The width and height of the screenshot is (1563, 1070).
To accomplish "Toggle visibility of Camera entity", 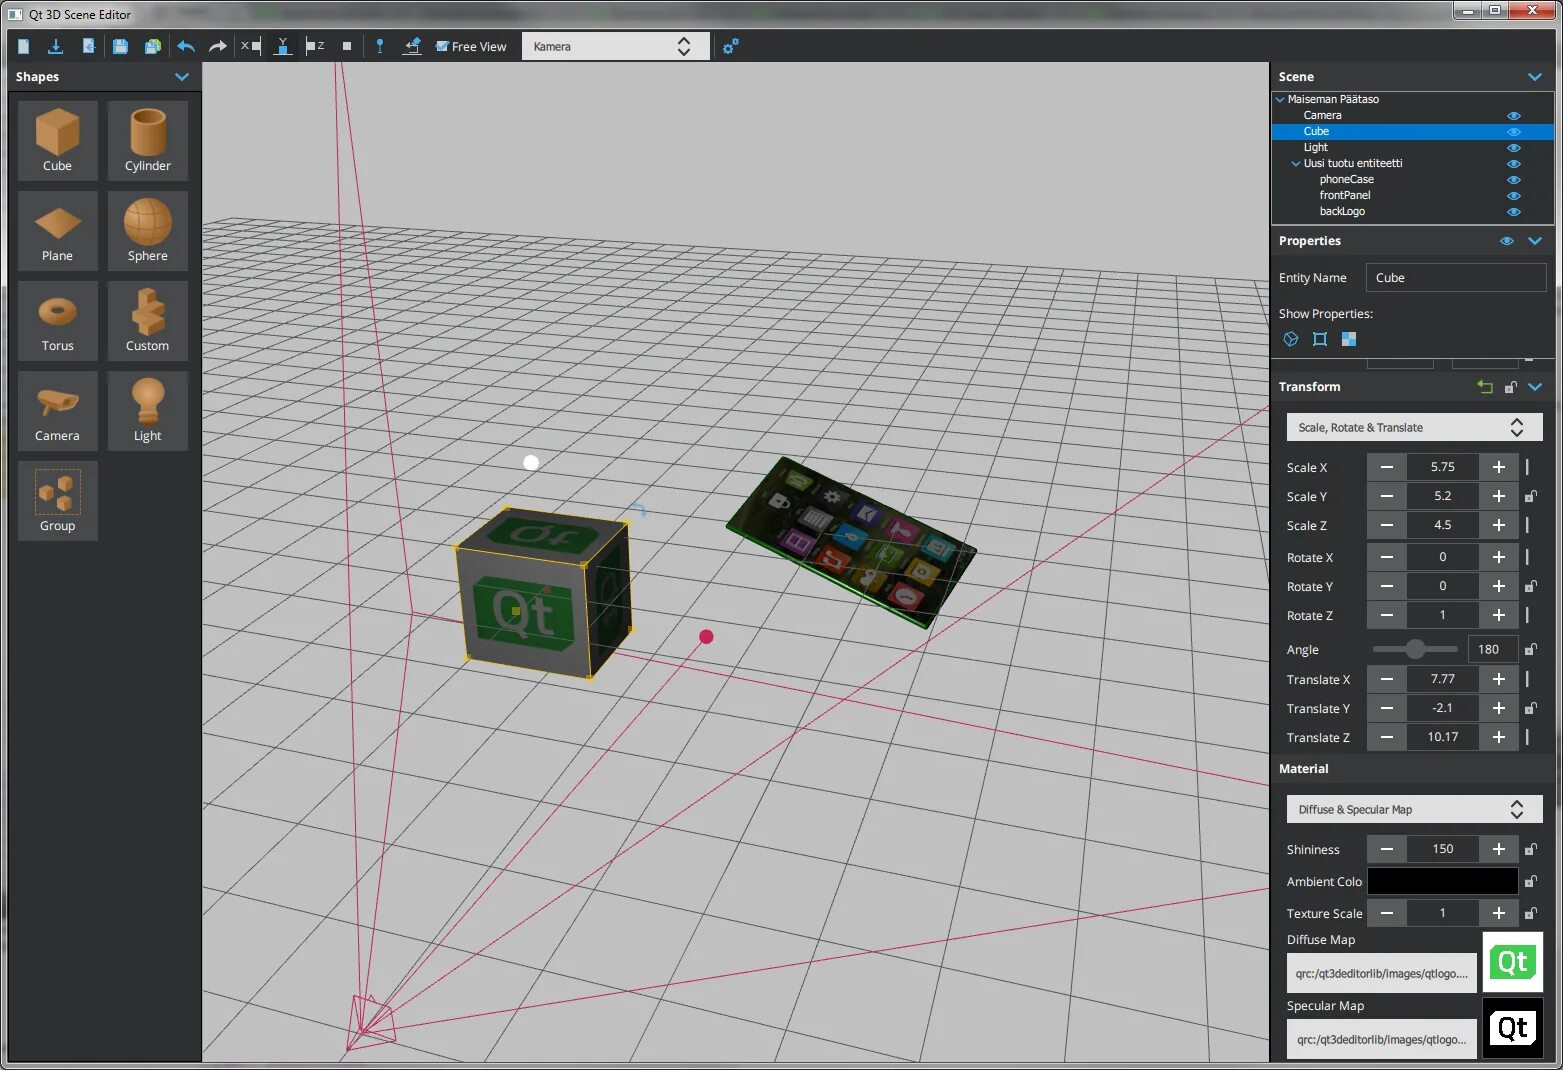I will [x=1513, y=116].
